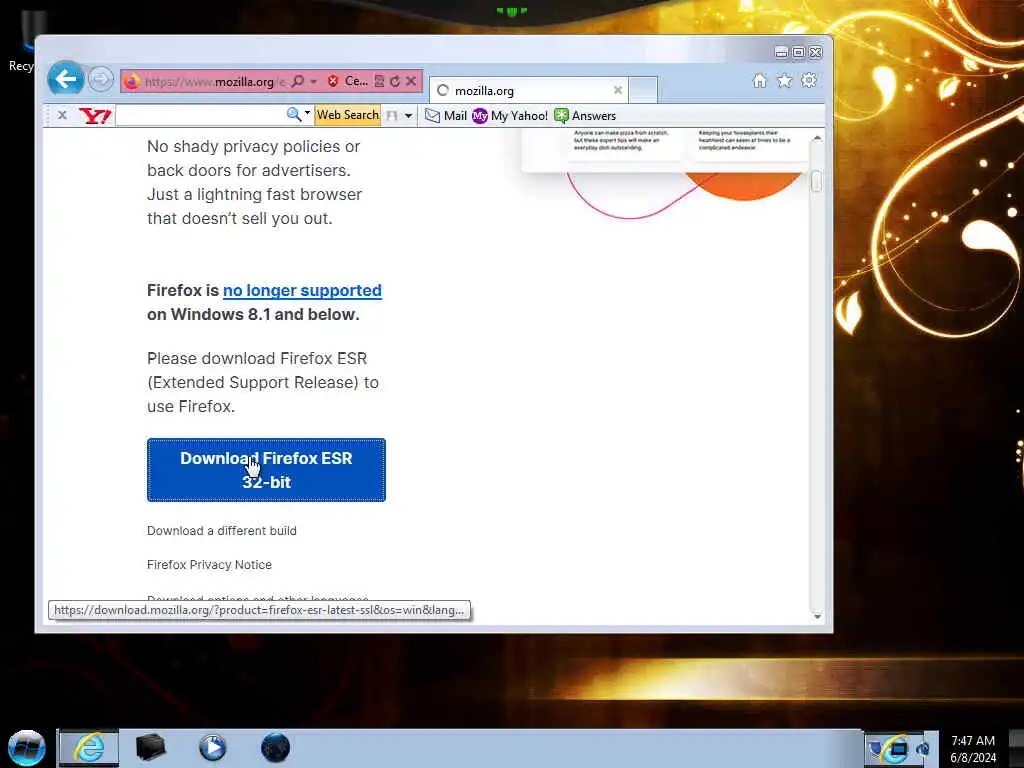Click the Yahoo! logo on toolbar
This screenshot has width=1024, height=768.
coord(95,116)
